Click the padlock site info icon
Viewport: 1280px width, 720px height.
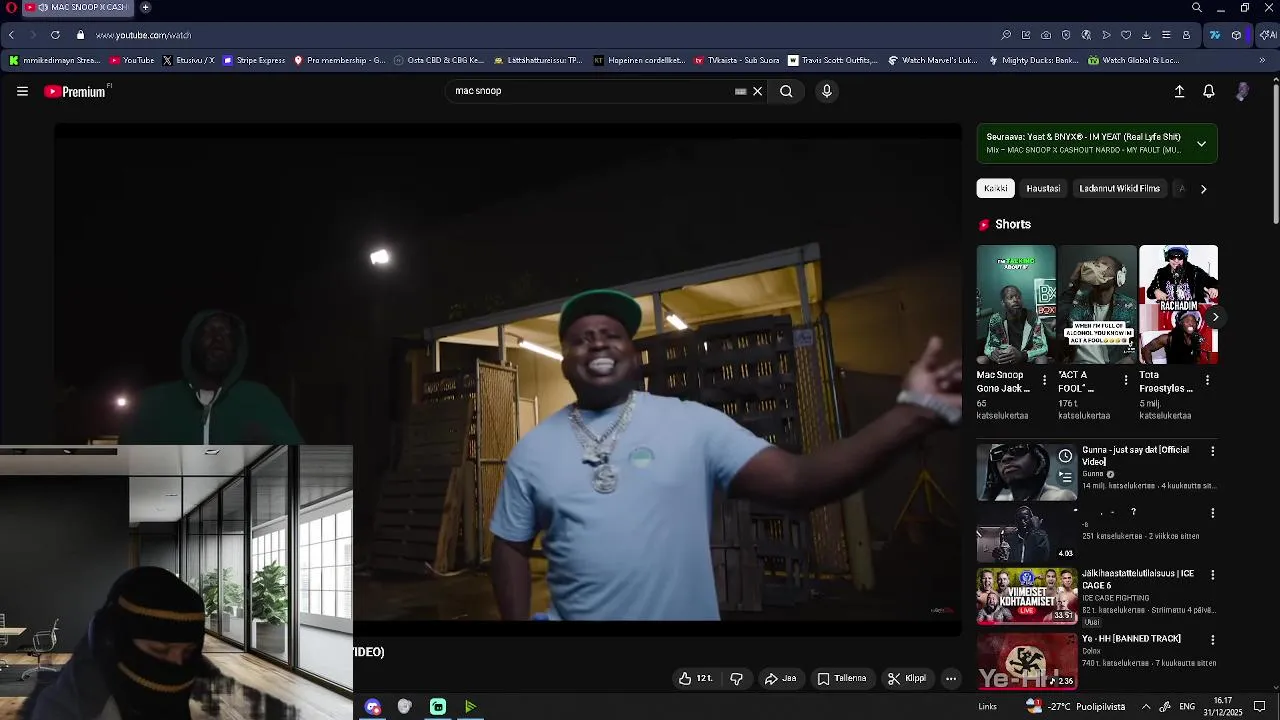pos(81,35)
